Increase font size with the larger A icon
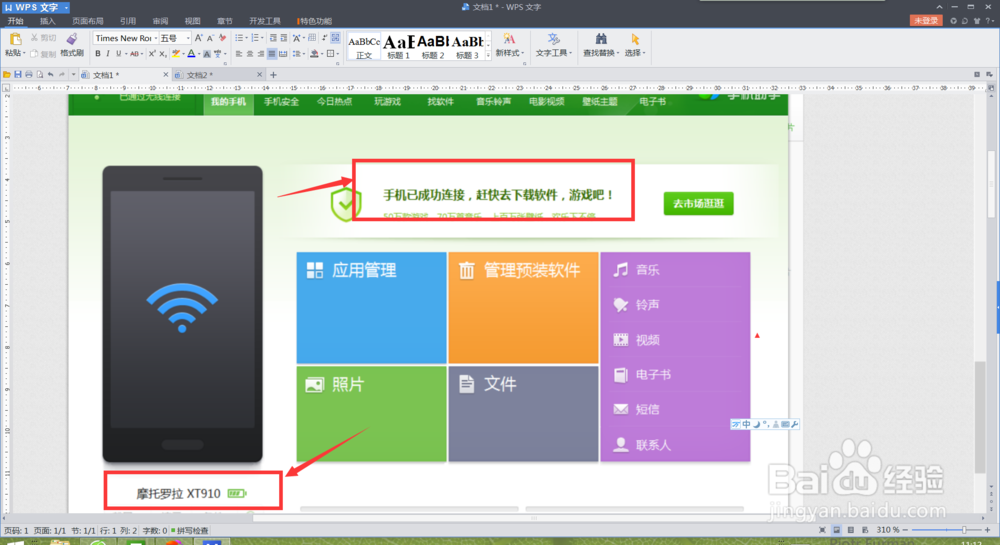The height and width of the screenshot is (545, 1000). pyautogui.click(x=198, y=38)
